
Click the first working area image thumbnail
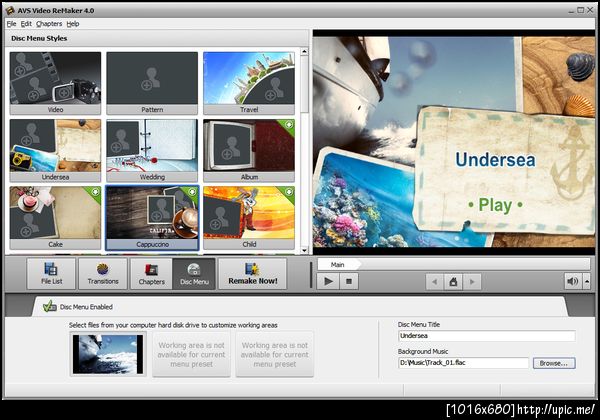[108, 354]
